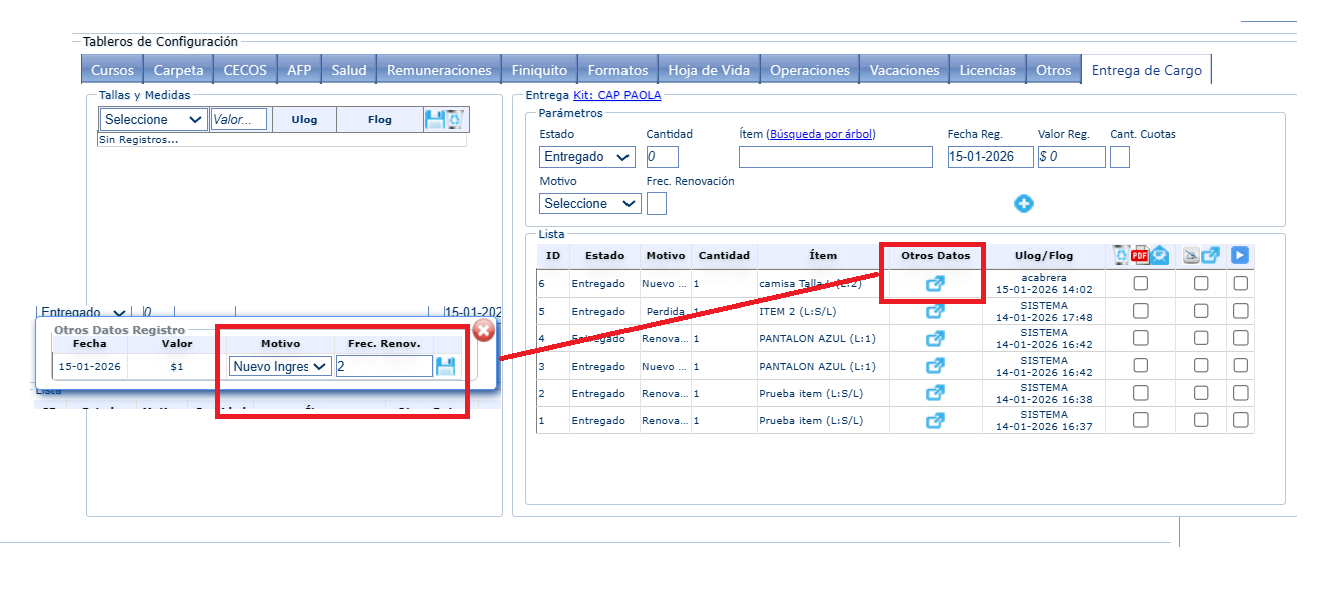Check the middle checkbox for row ID 1
The image size is (1341, 599).
click(1201, 420)
